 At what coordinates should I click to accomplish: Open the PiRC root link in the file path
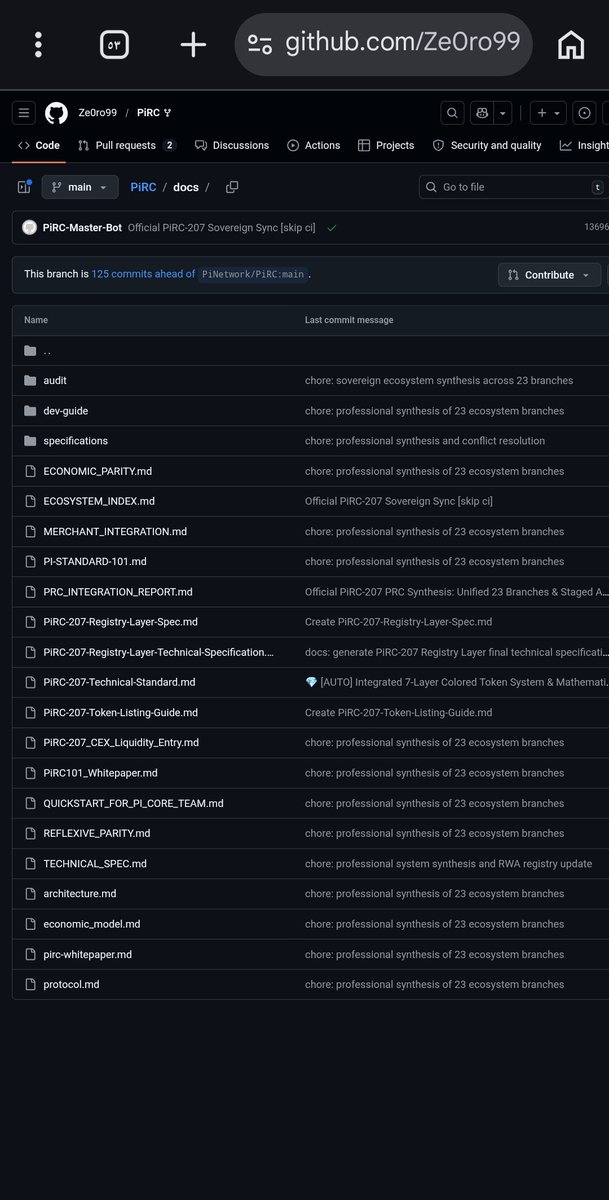click(143, 187)
